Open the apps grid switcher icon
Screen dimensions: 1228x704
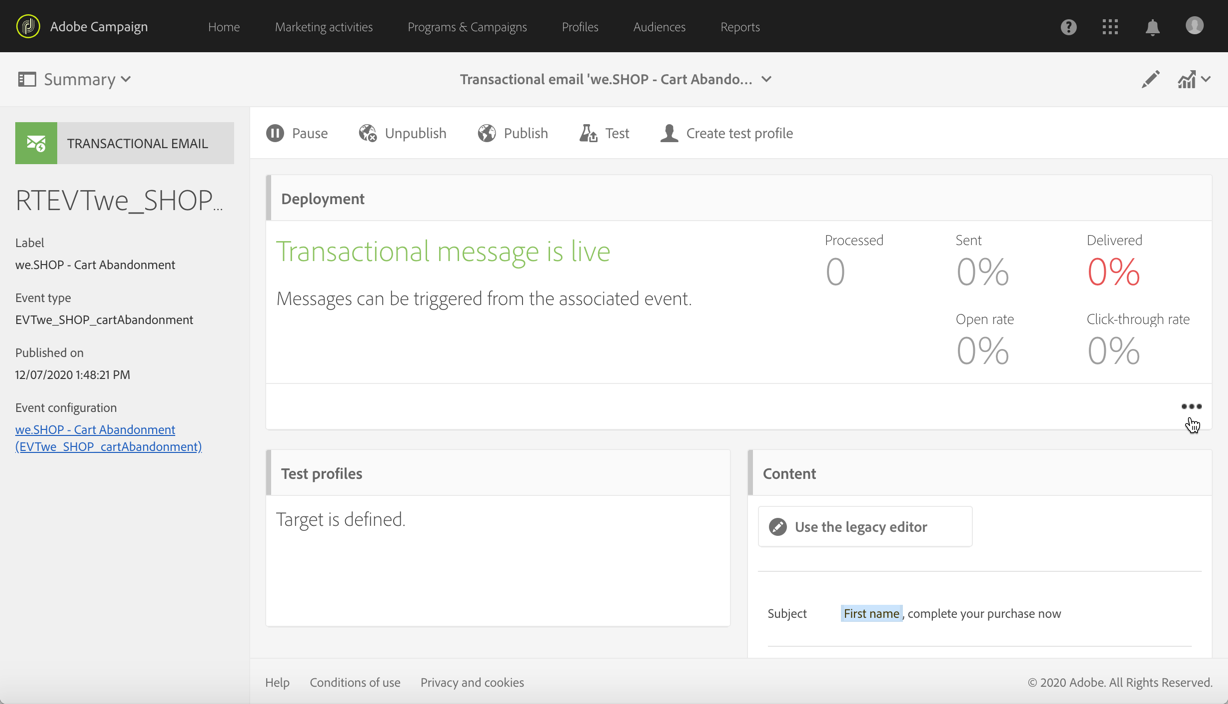[1110, 27]
